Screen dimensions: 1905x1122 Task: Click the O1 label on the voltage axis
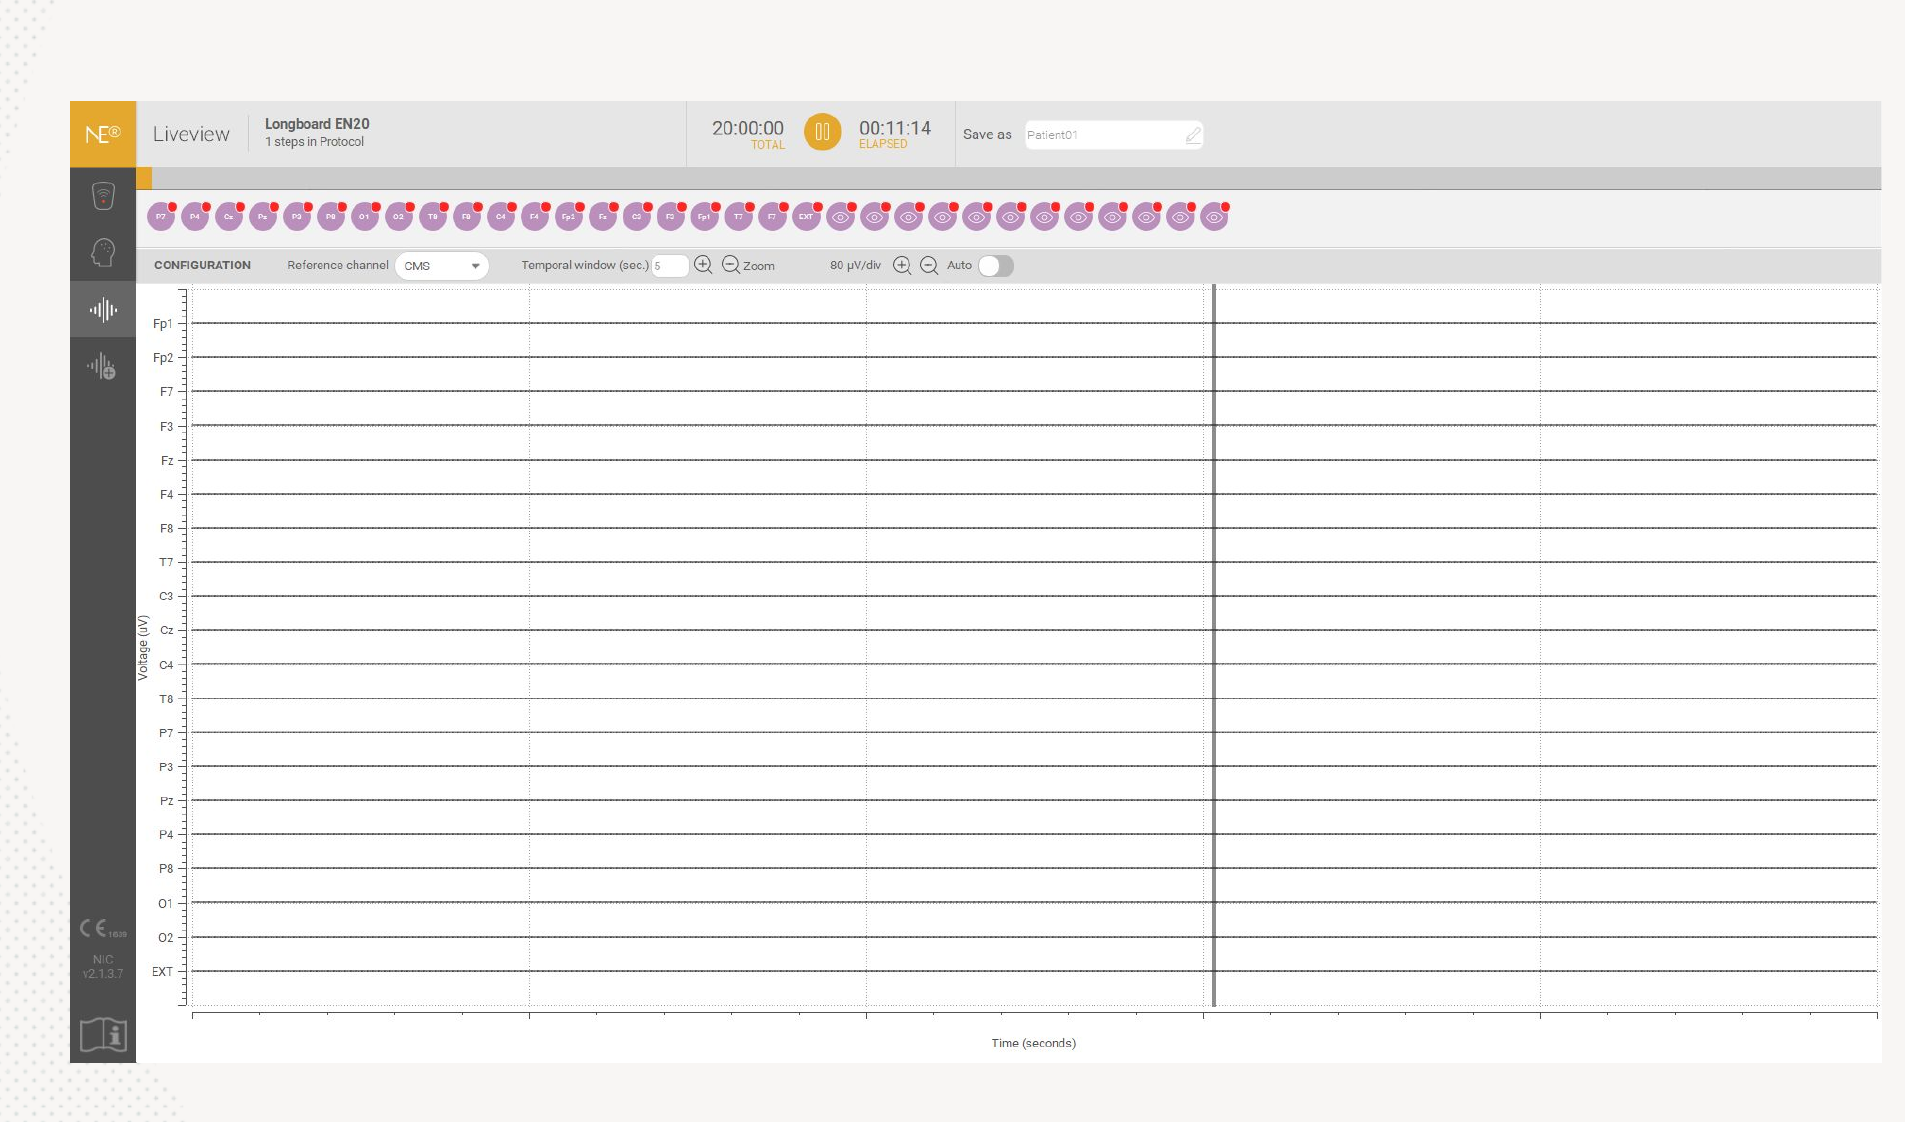coord(165,904)
